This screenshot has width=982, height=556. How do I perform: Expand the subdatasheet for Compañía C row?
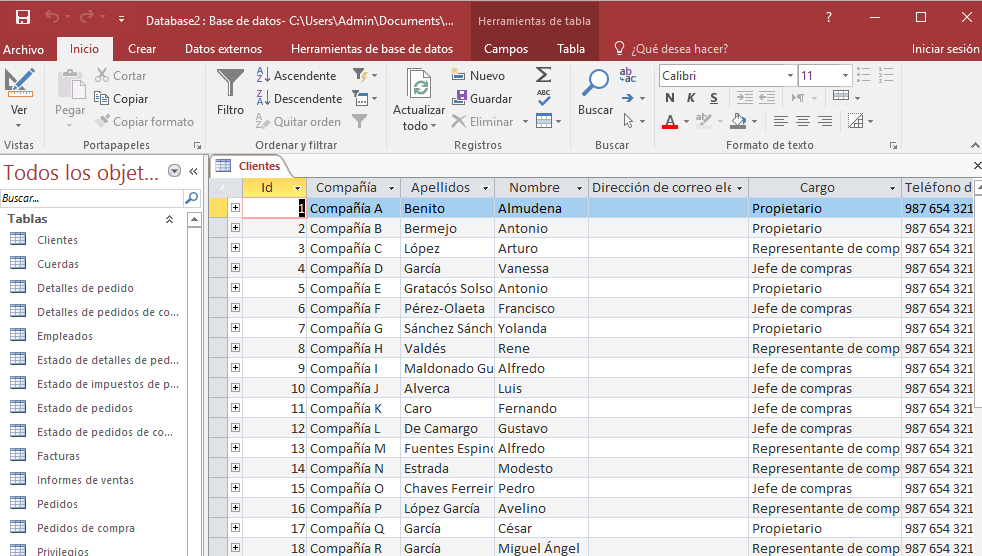[235, 248]
